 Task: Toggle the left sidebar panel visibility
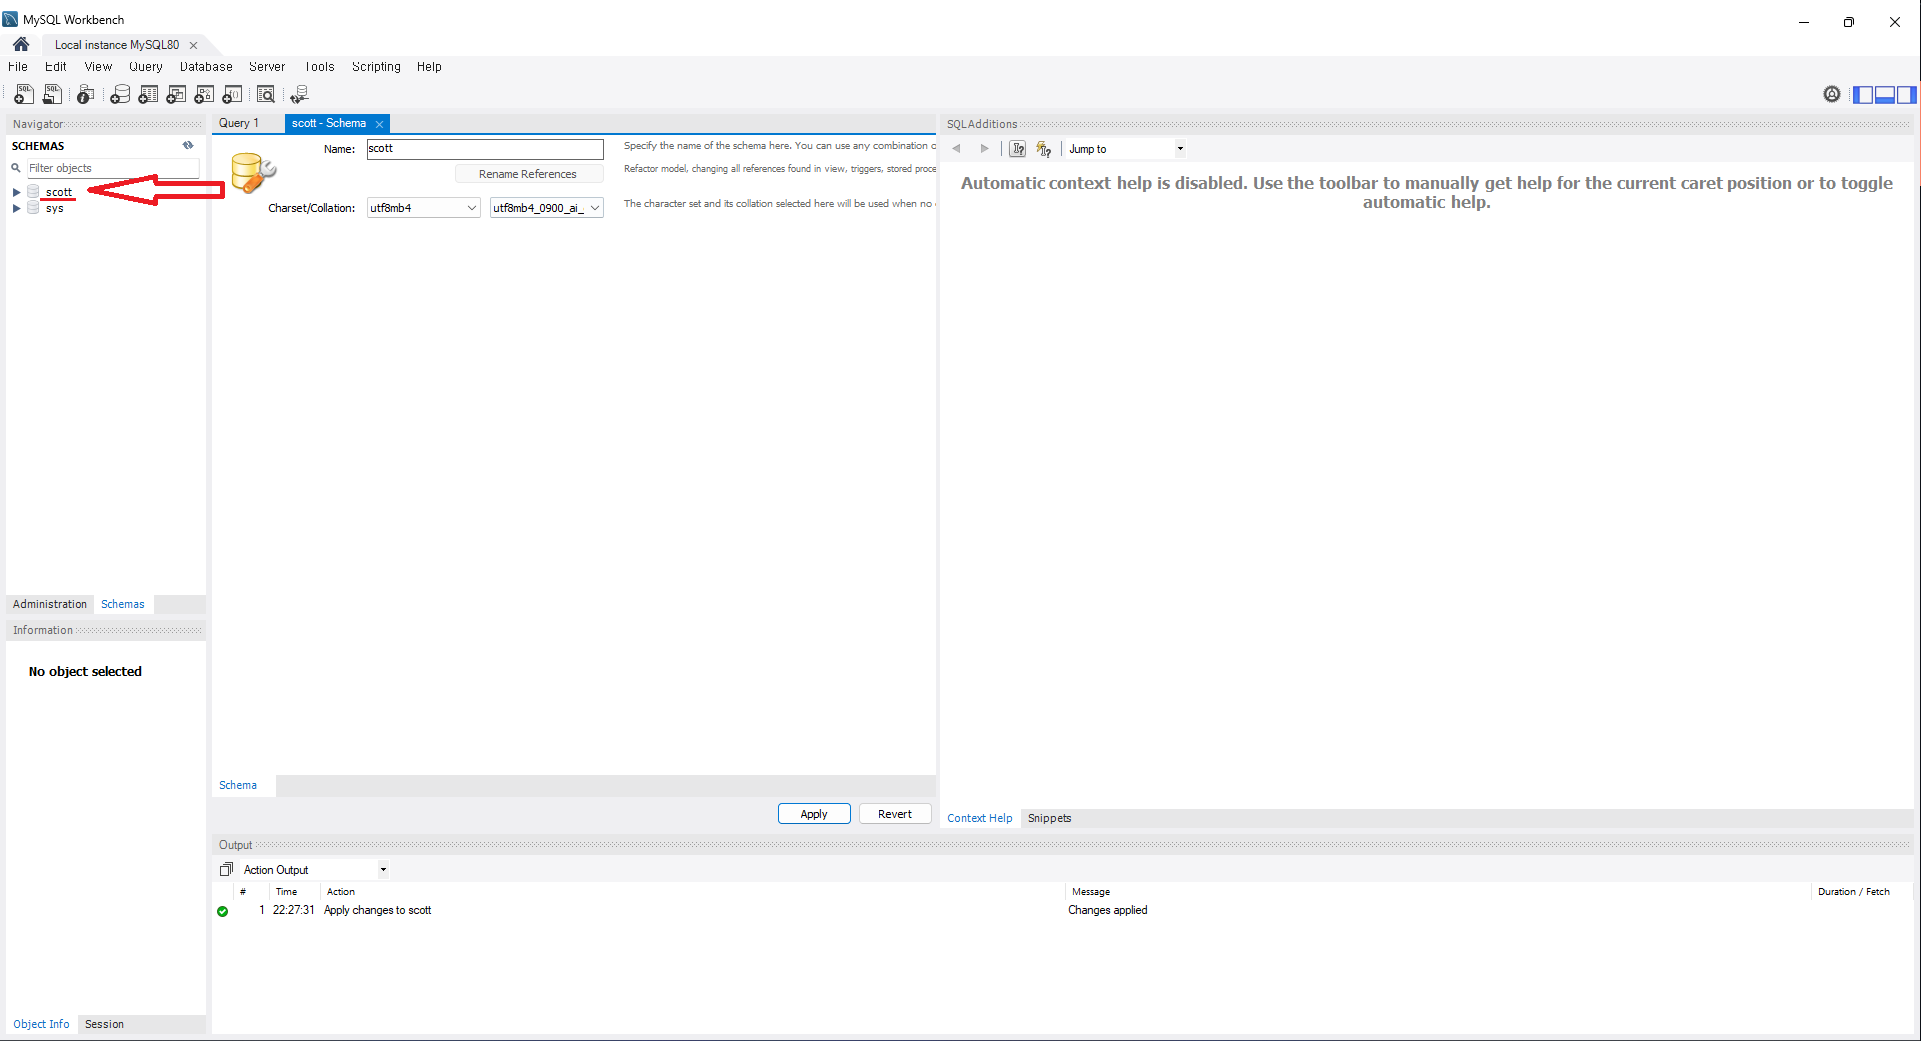[x=1863, y=94]
